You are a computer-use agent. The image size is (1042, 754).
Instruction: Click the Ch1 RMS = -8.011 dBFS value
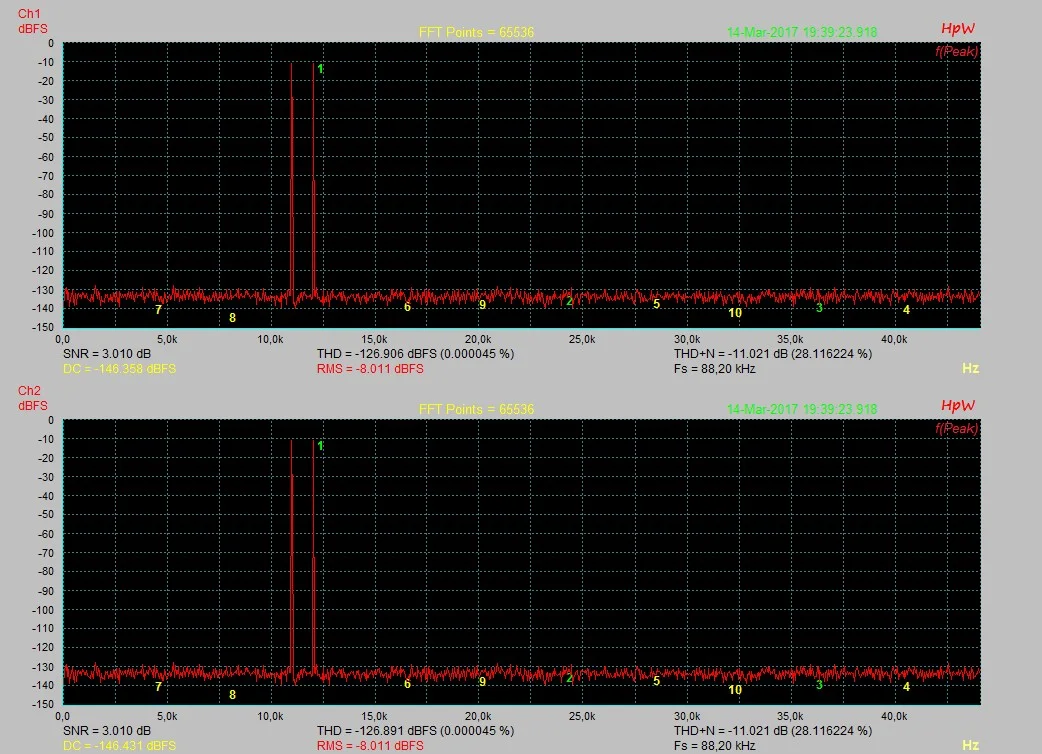pyautogui.click(x=370, y=369)
